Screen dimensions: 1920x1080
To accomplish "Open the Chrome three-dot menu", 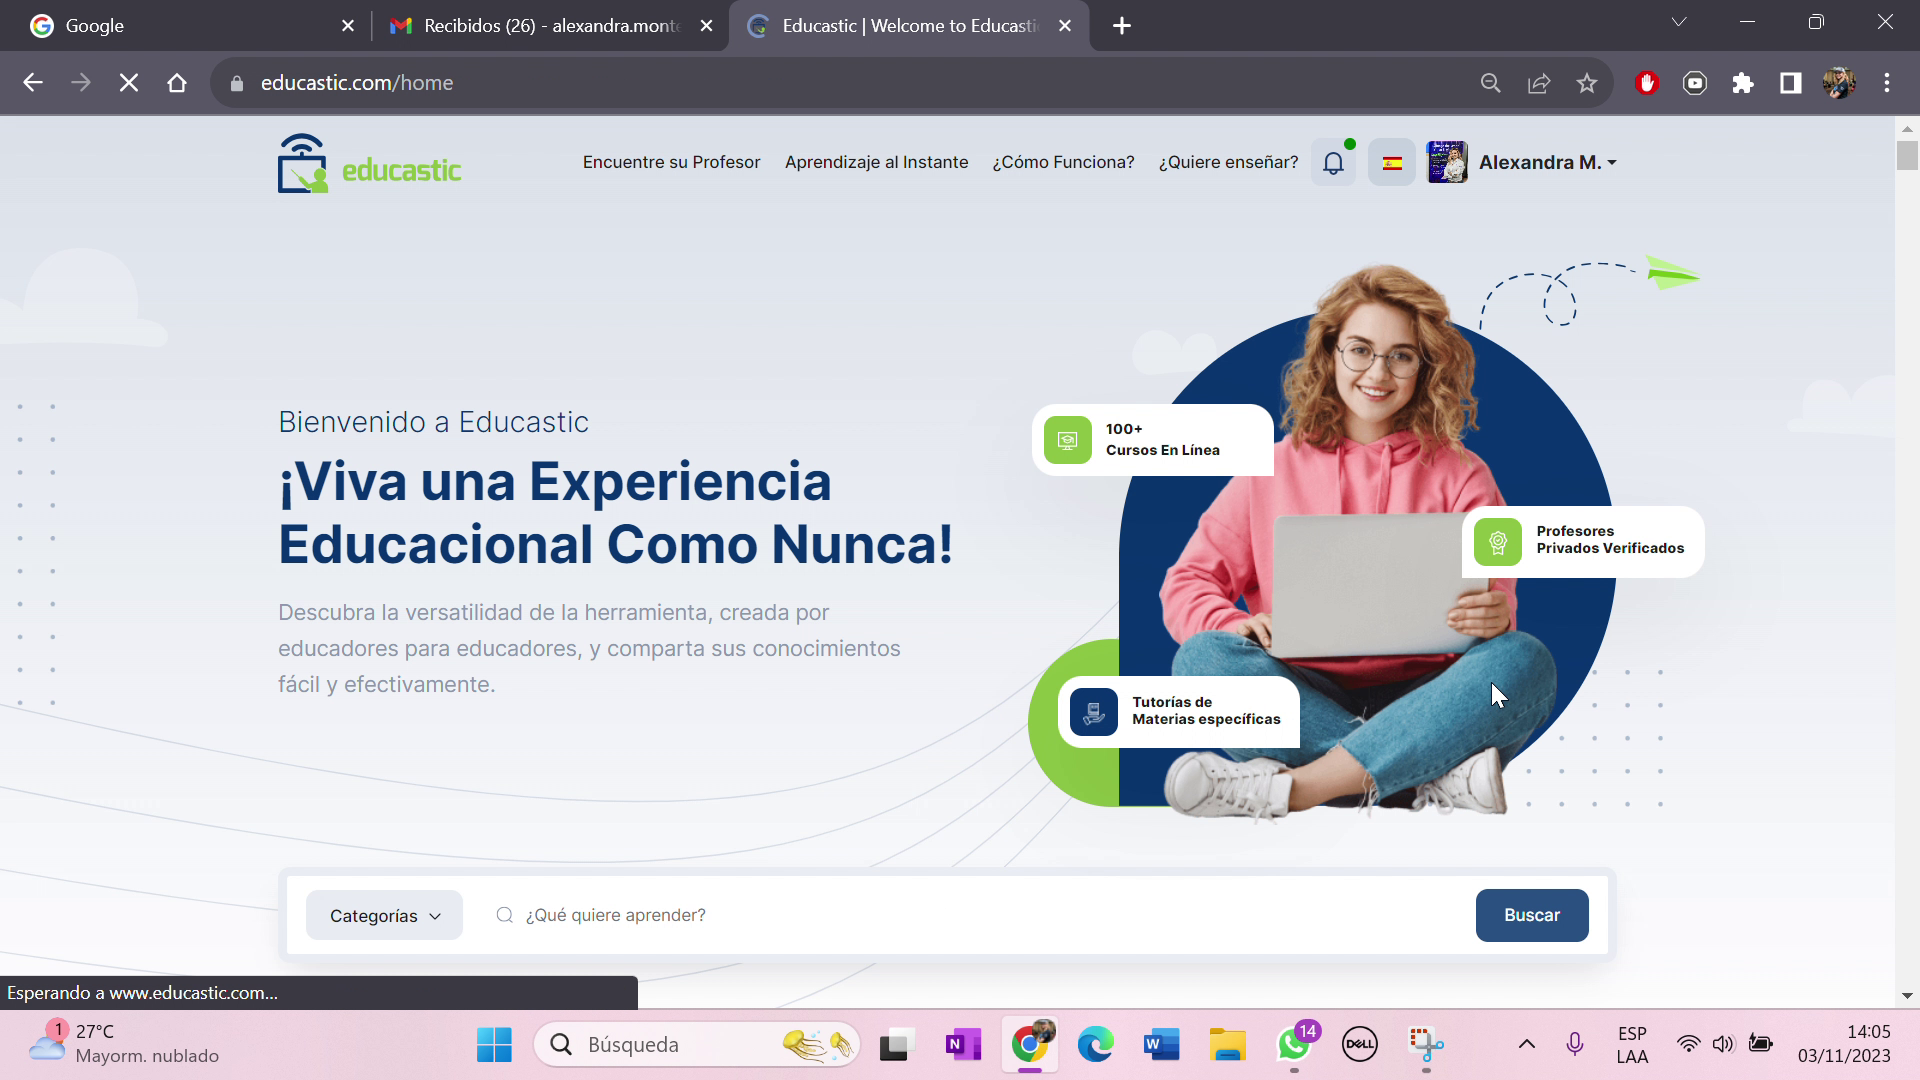I will [1887, 83].
